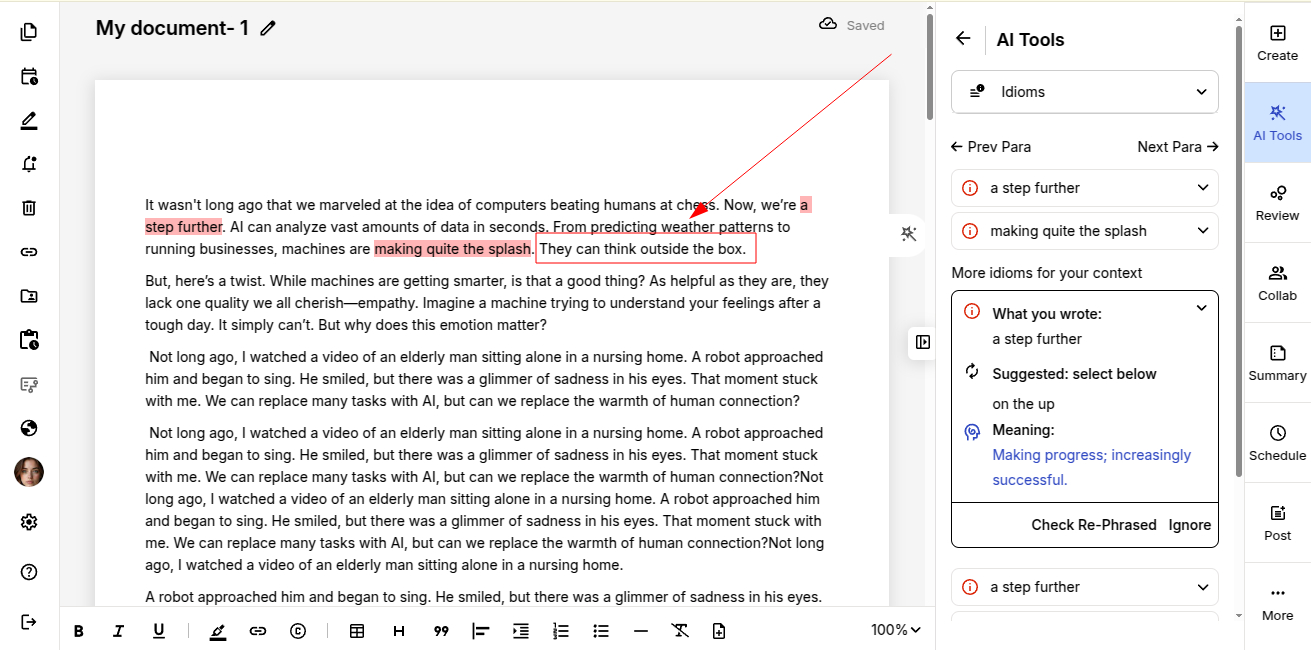Screen dimensions: 1311x650
Task: Click the clear formatting icon
Action: click(x=680, y=631)
